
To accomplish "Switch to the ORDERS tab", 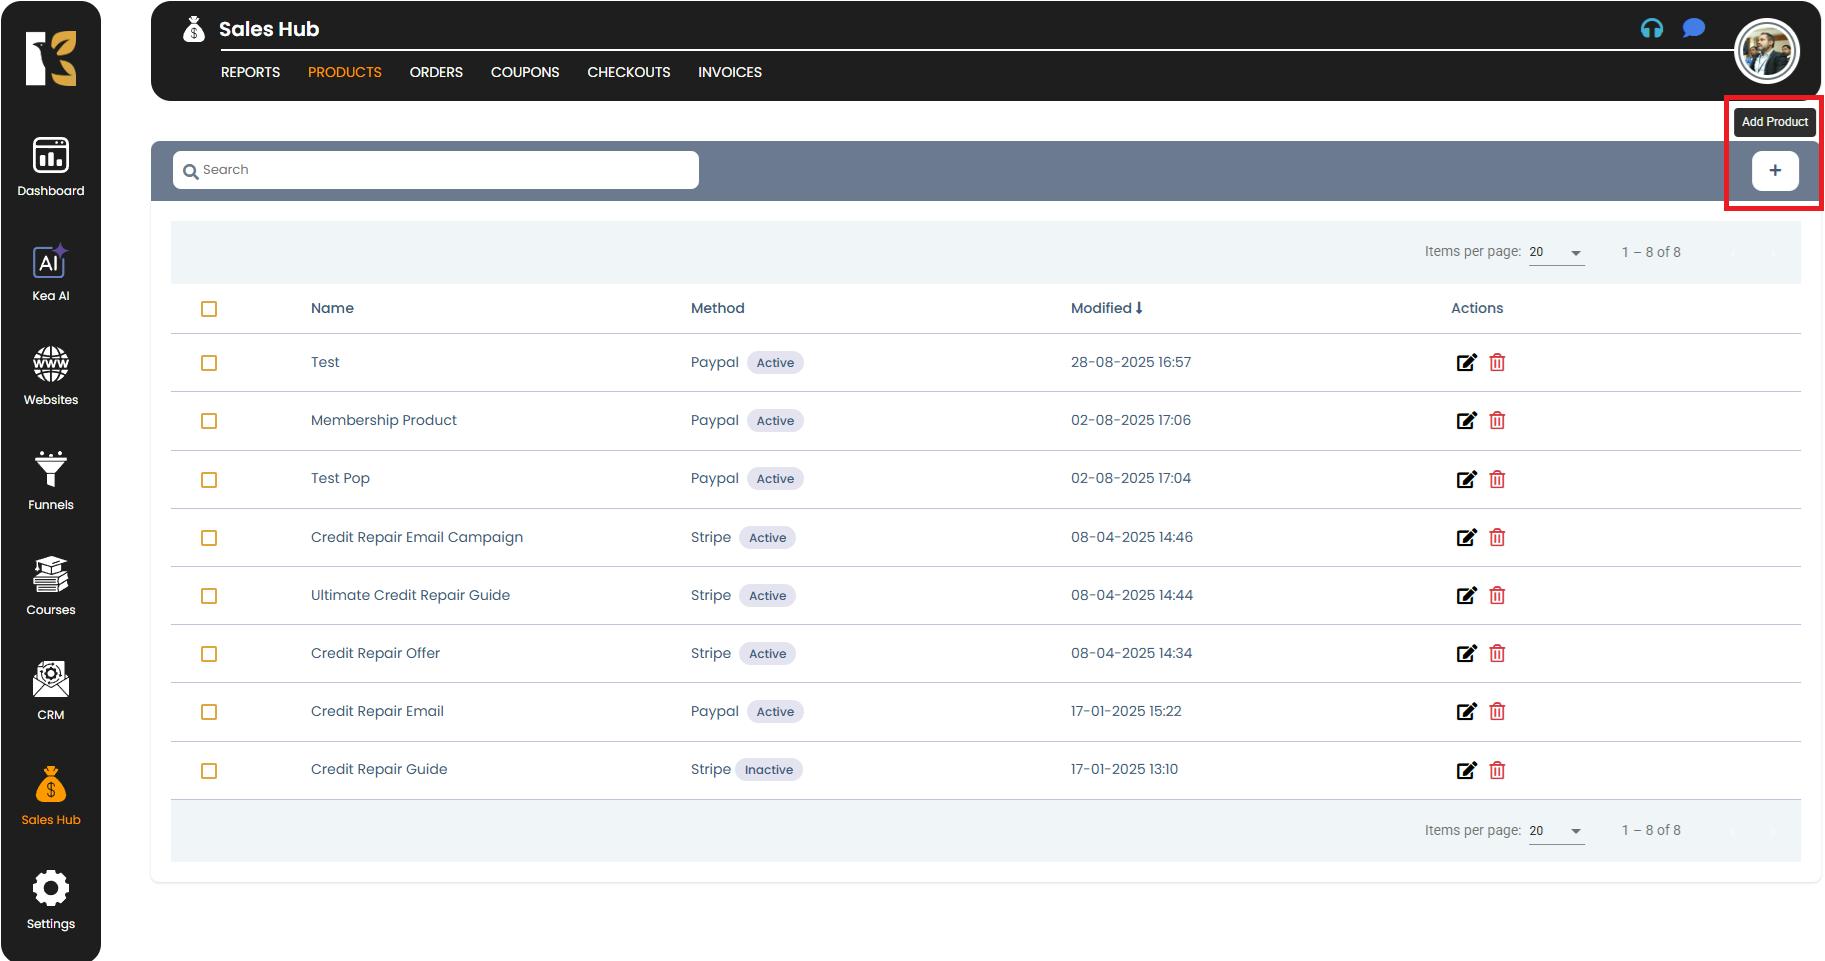I will tap(436, 72).
